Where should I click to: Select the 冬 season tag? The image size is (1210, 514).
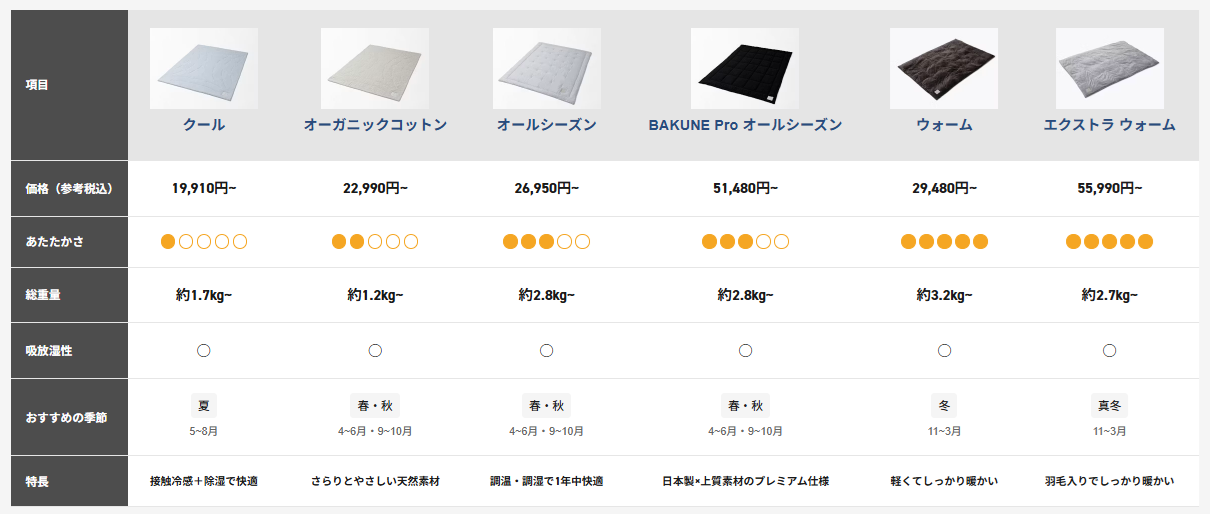944,406
